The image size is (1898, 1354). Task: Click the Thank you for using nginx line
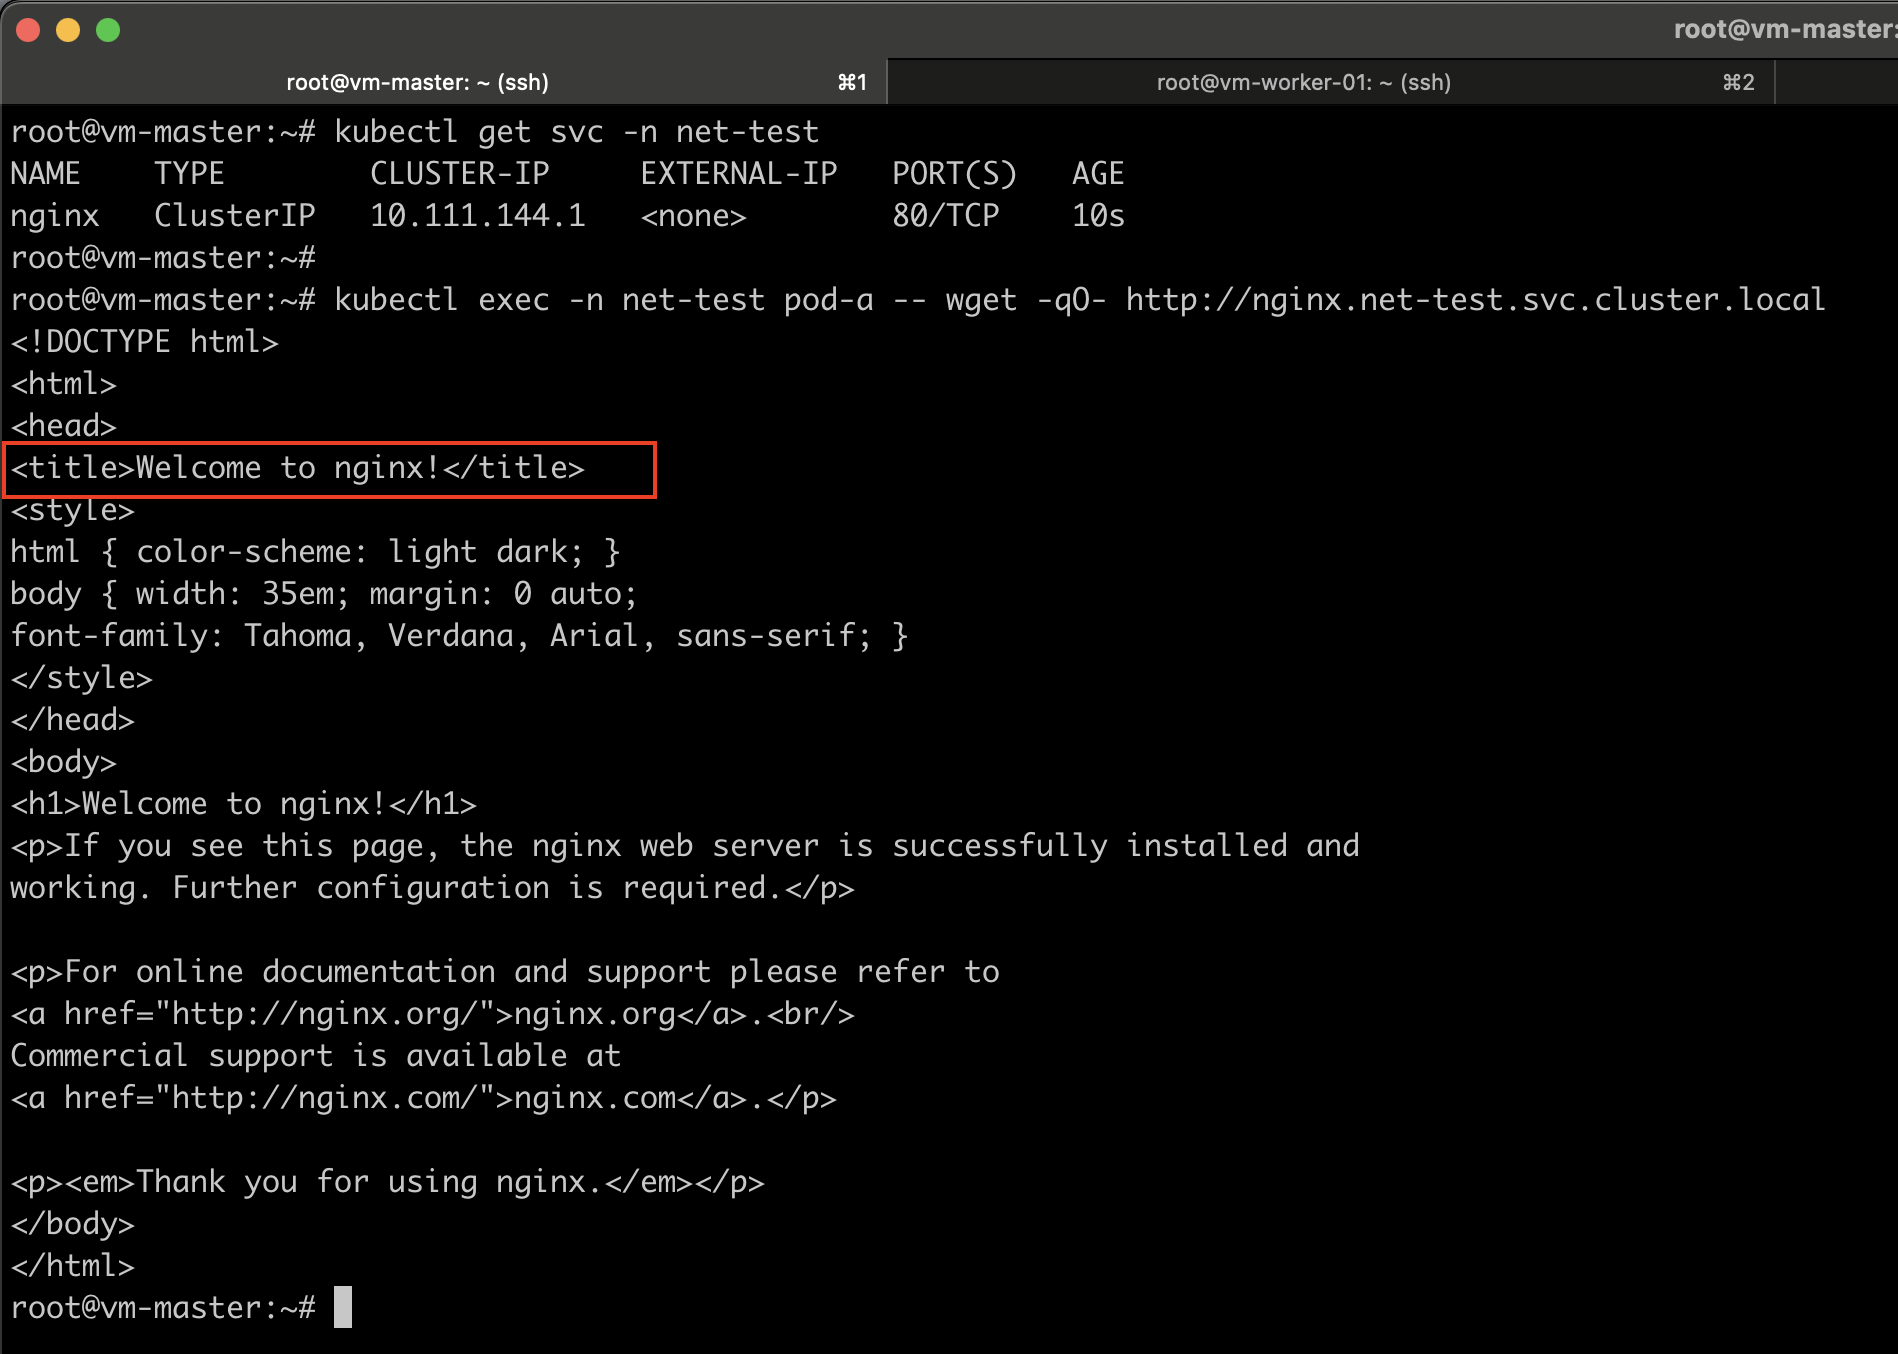[388, 1182]
